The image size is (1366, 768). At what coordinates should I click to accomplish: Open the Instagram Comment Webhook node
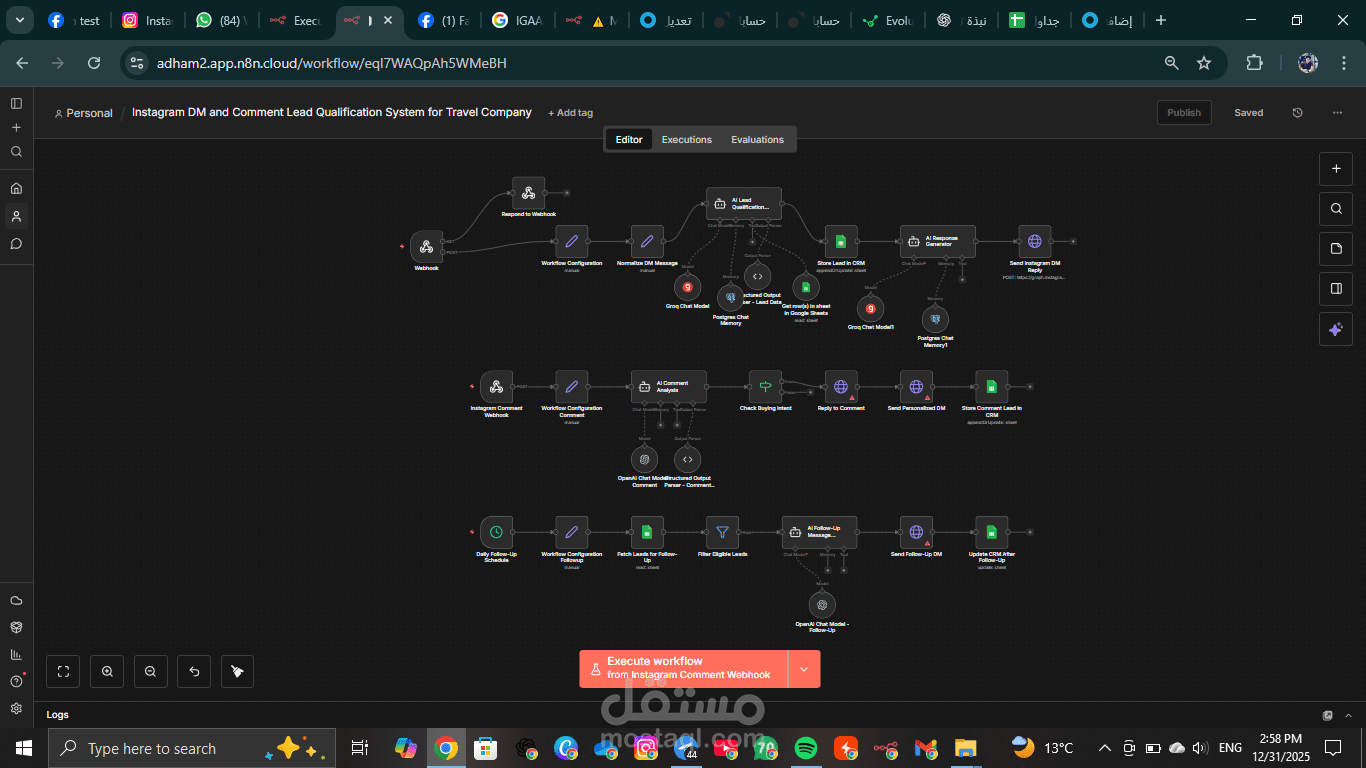tap(496, 387)
